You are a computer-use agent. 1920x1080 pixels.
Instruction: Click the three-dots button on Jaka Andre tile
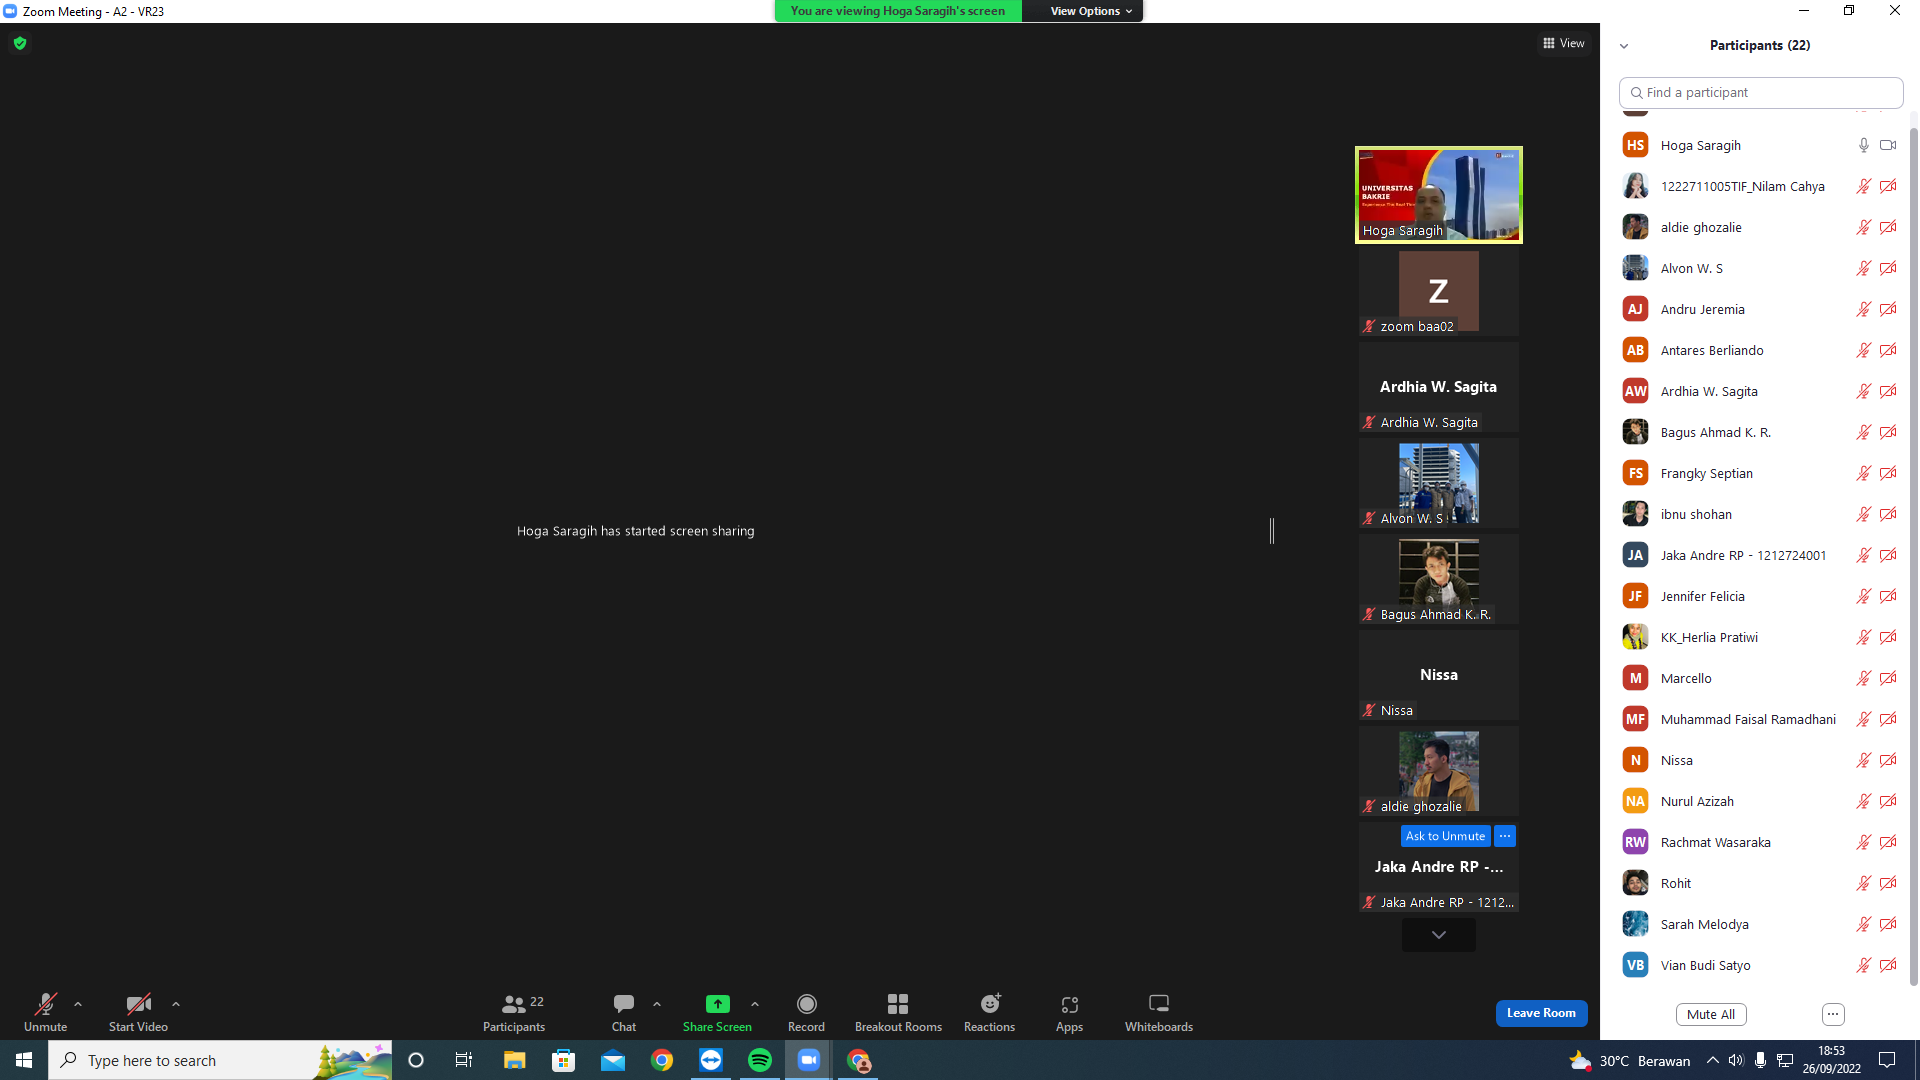click(1505, 836)
